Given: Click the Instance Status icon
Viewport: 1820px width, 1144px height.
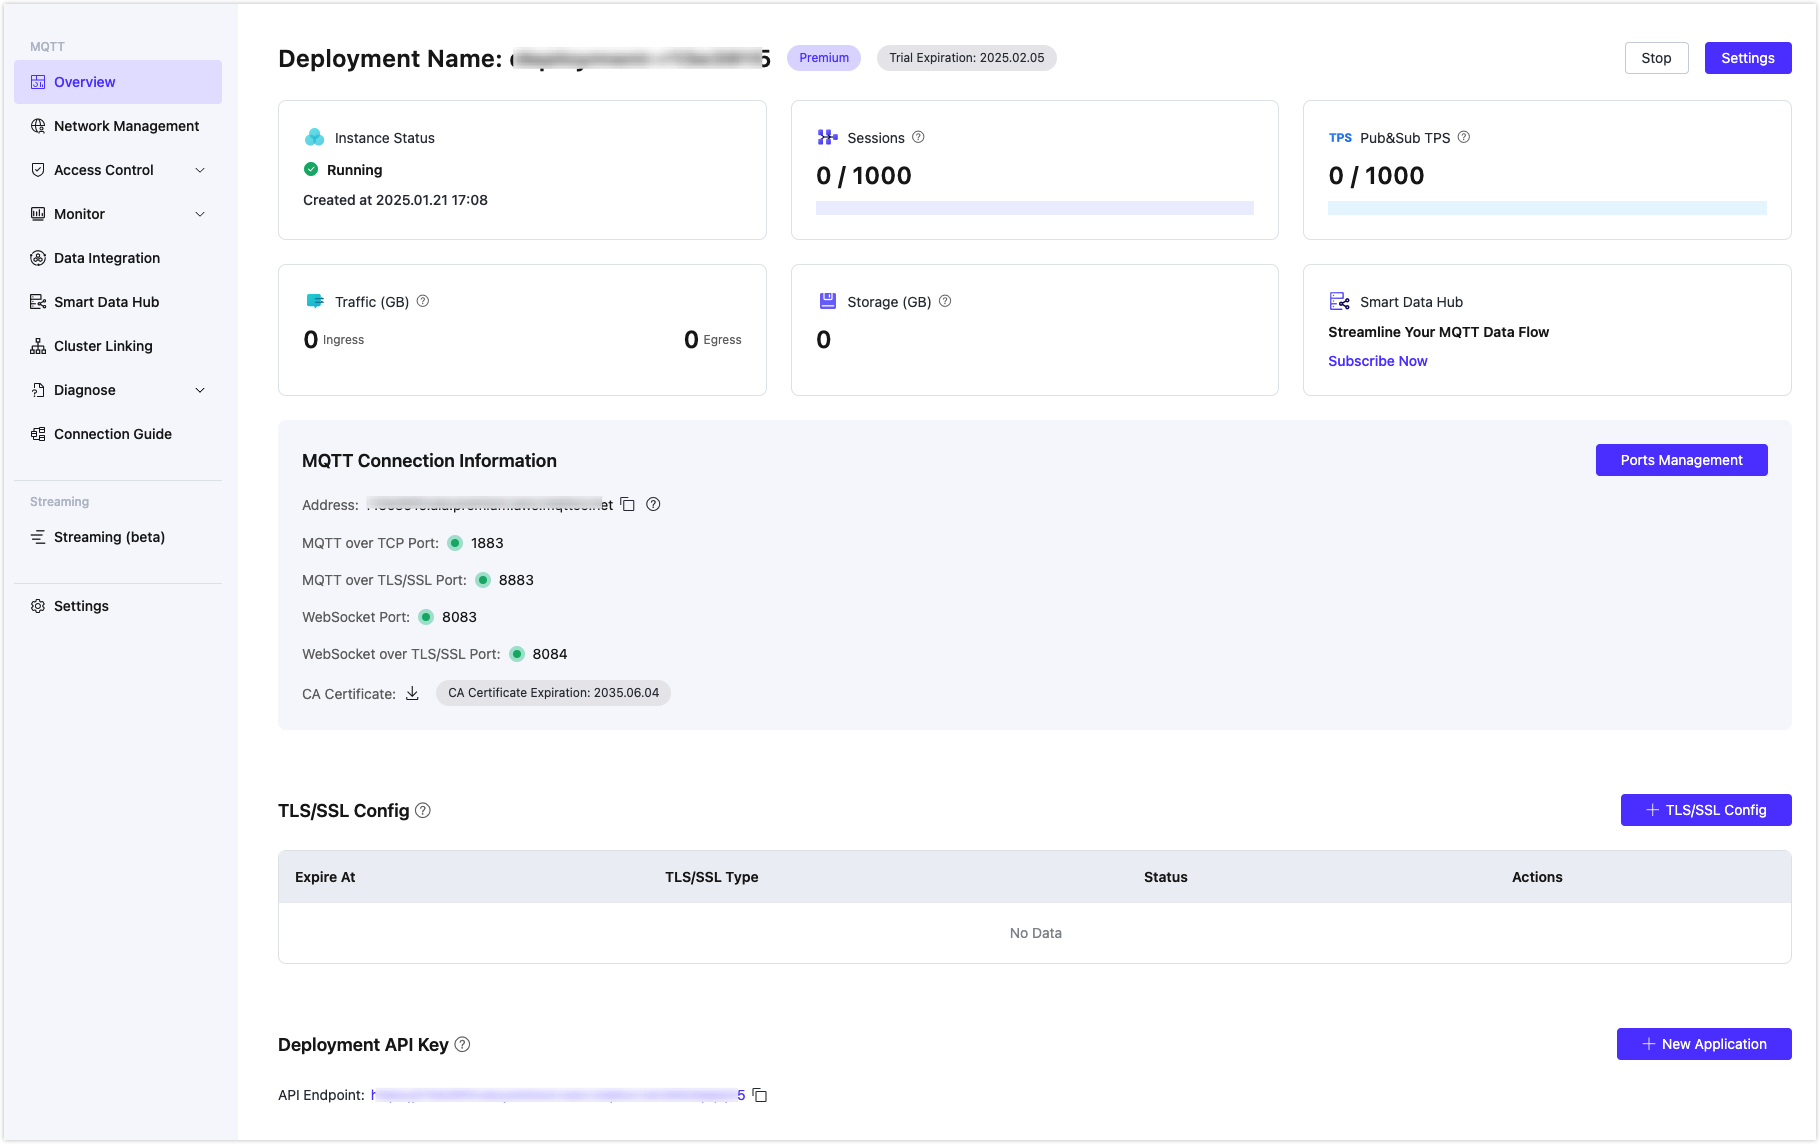Looking at the screenshot, I should [314, 137].
